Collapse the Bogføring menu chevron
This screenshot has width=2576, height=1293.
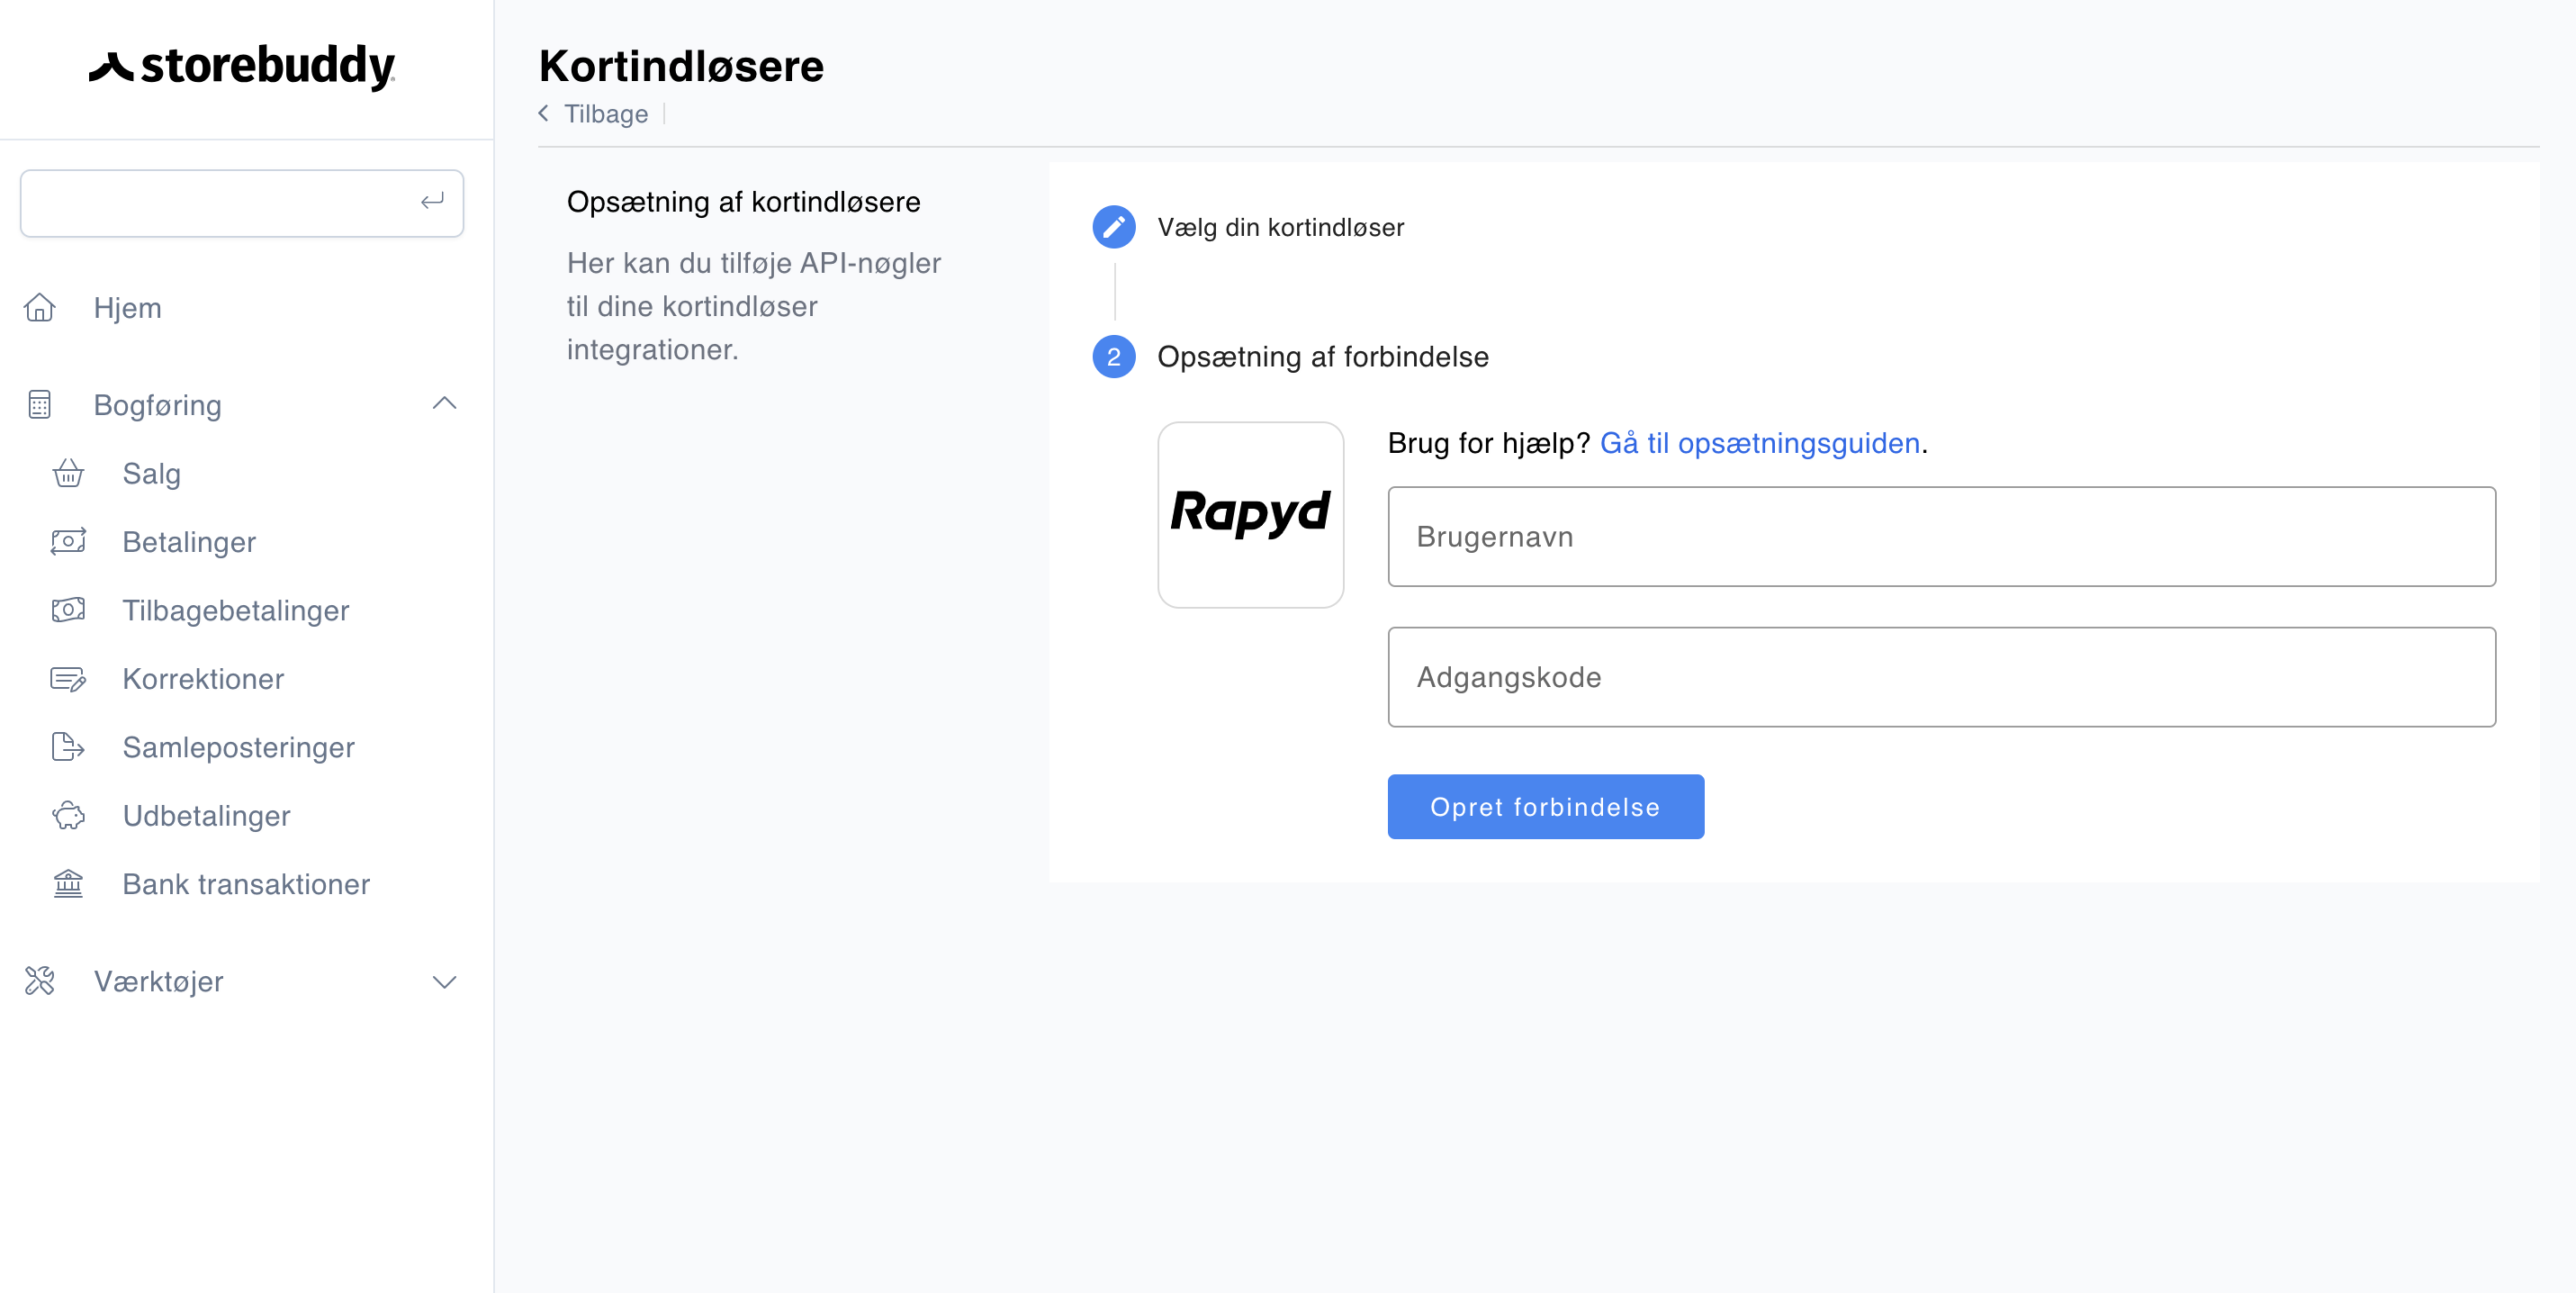[x=444, y=404]
